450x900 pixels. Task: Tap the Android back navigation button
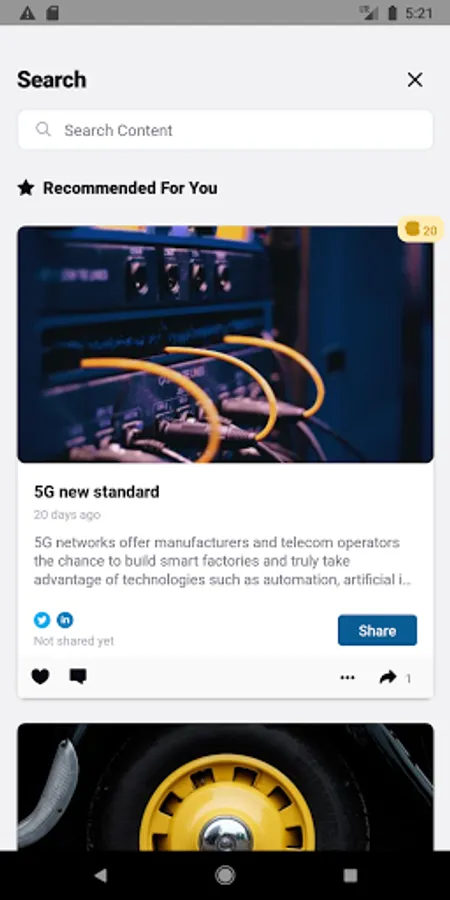coord(100,875)
